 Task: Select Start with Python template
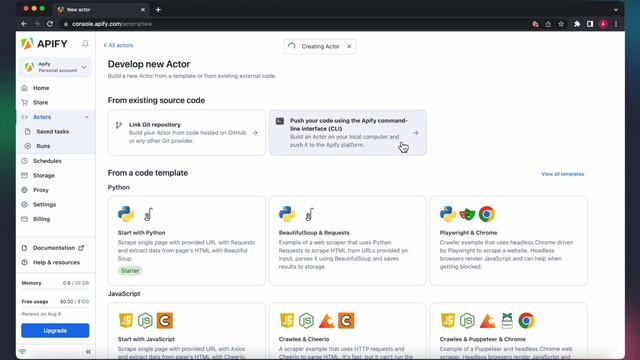pos(187,241)
